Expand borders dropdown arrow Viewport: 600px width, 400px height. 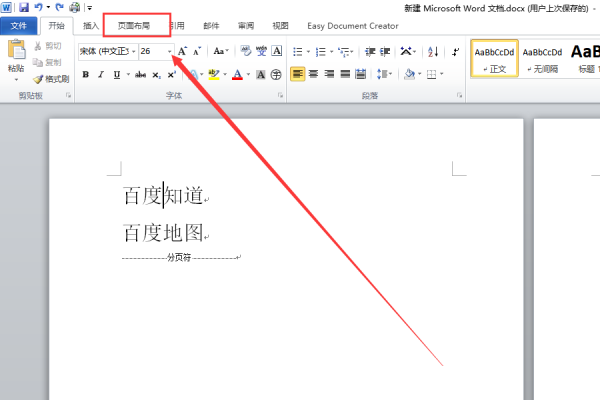pyautogui.click(x=442, y=74)
